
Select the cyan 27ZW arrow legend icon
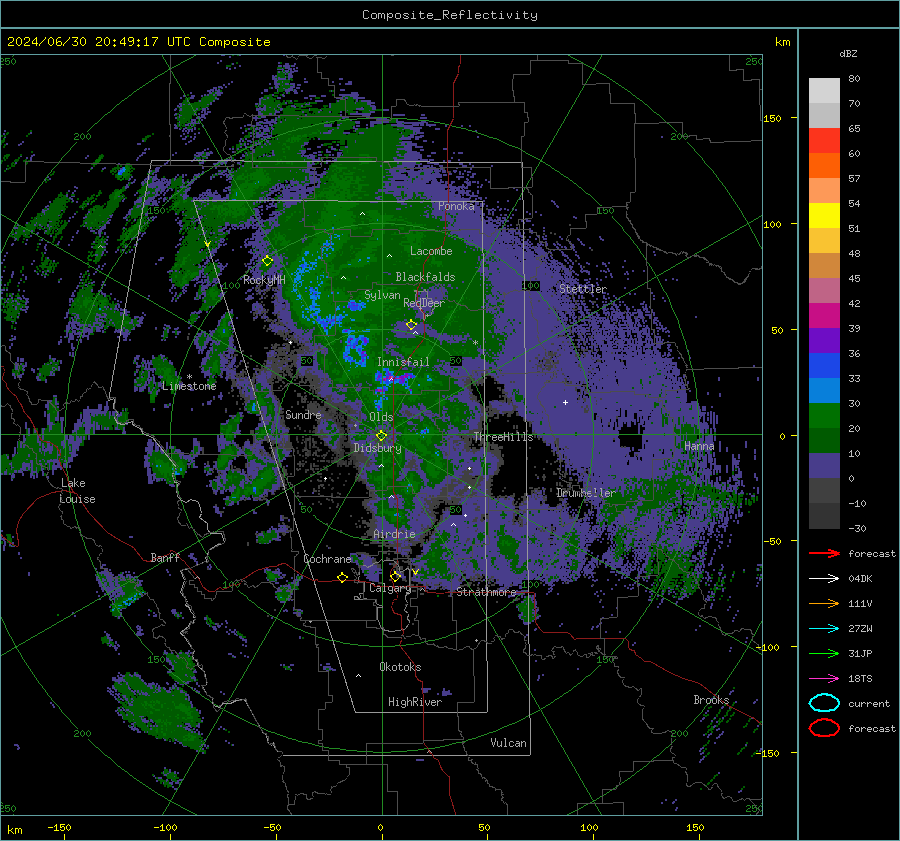(x=824, y=629)
